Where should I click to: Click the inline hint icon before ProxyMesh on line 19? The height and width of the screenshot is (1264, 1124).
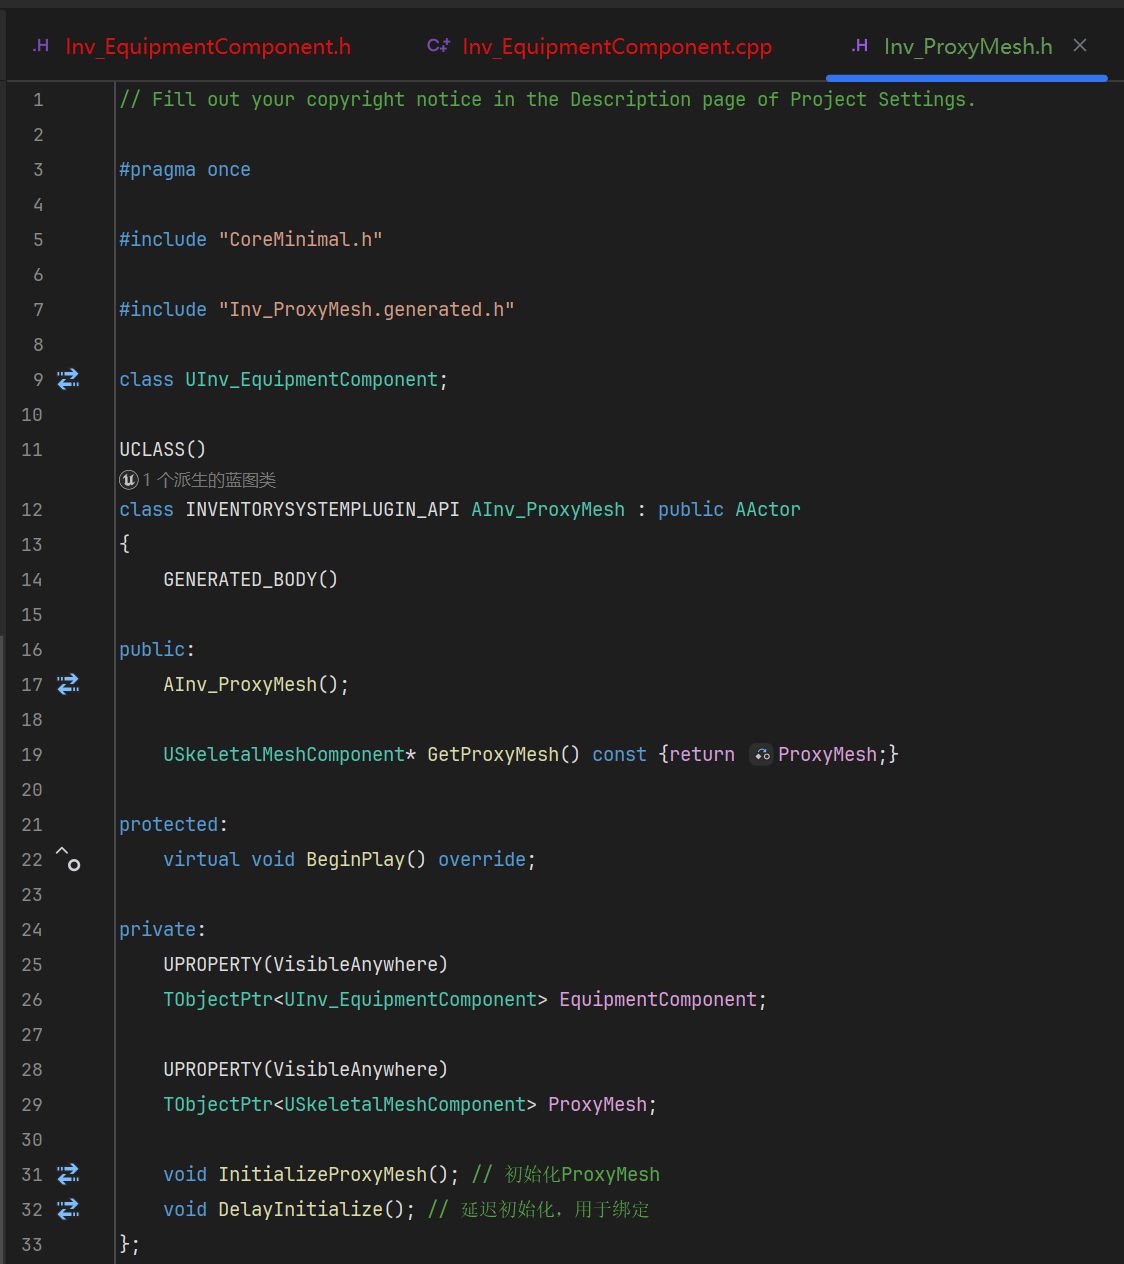(x=762, y=755)
